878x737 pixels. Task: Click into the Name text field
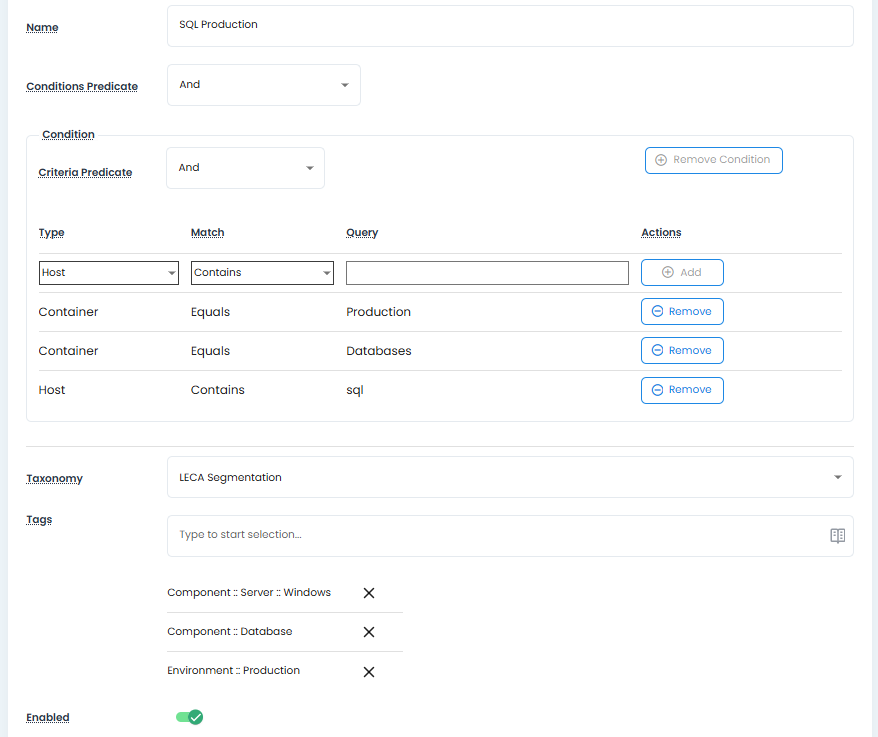click(x=510, y=25)
